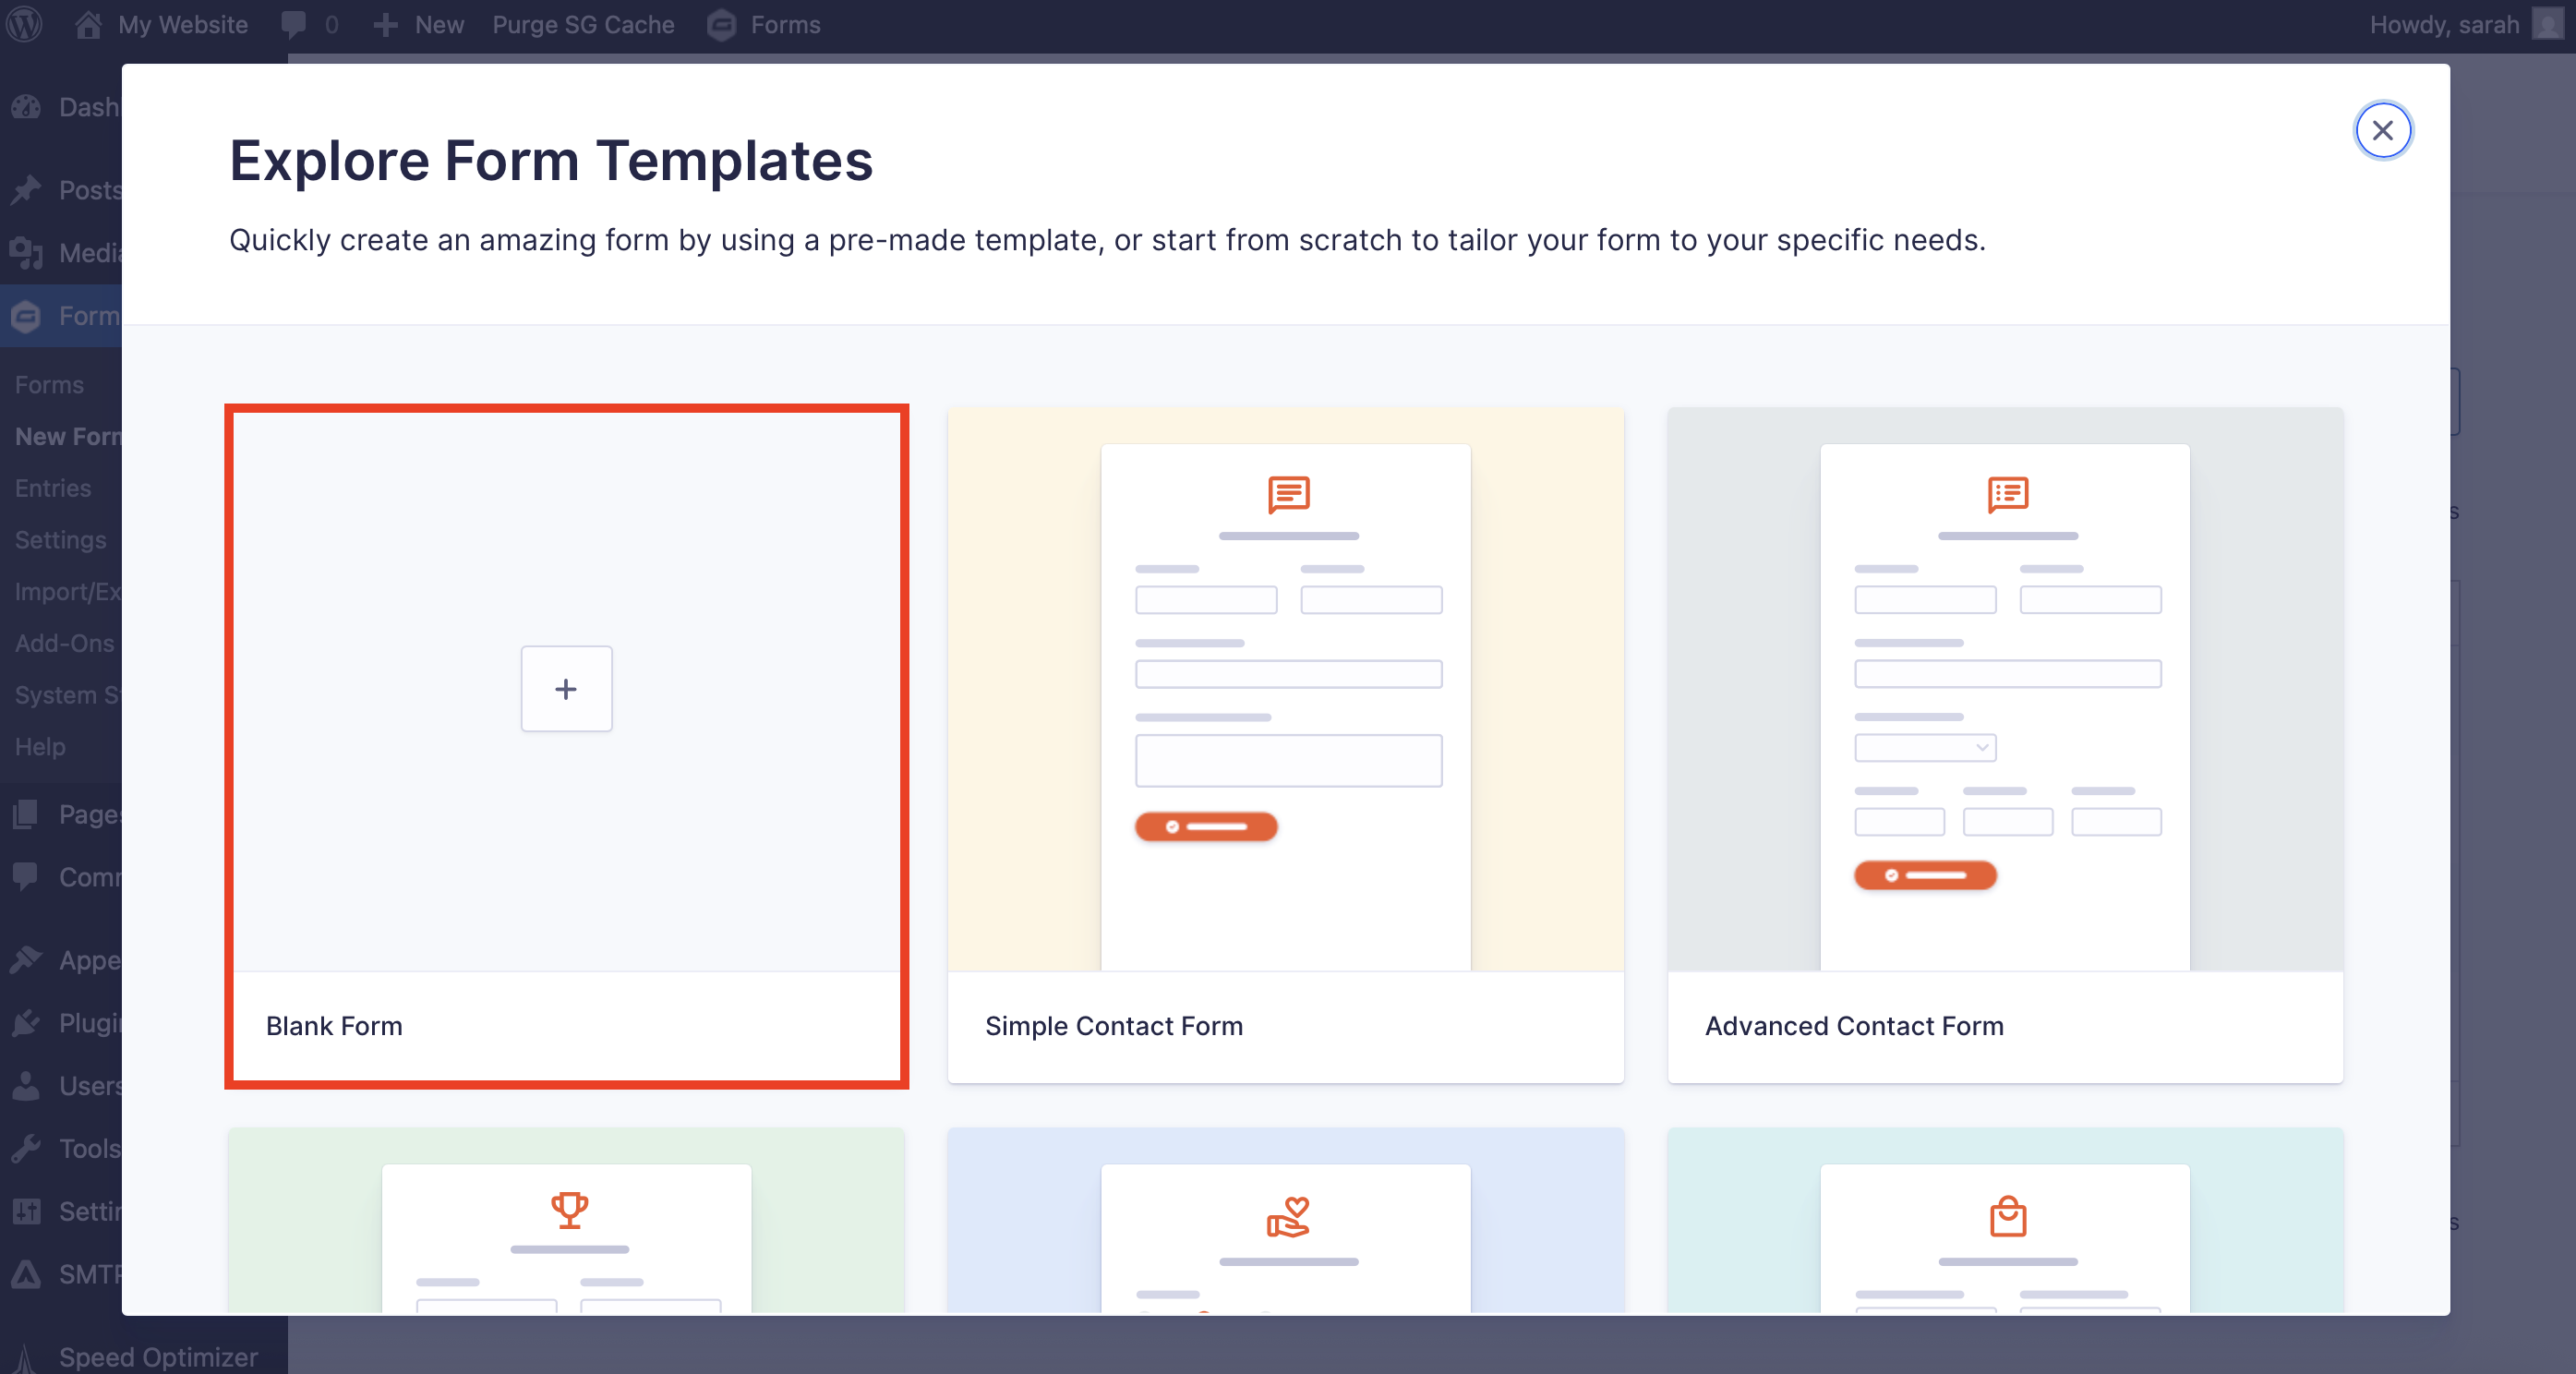Click the trophy icon in template preview
The width and height of the screenshot is (2576, 1374).
(x=570, y=1210)
